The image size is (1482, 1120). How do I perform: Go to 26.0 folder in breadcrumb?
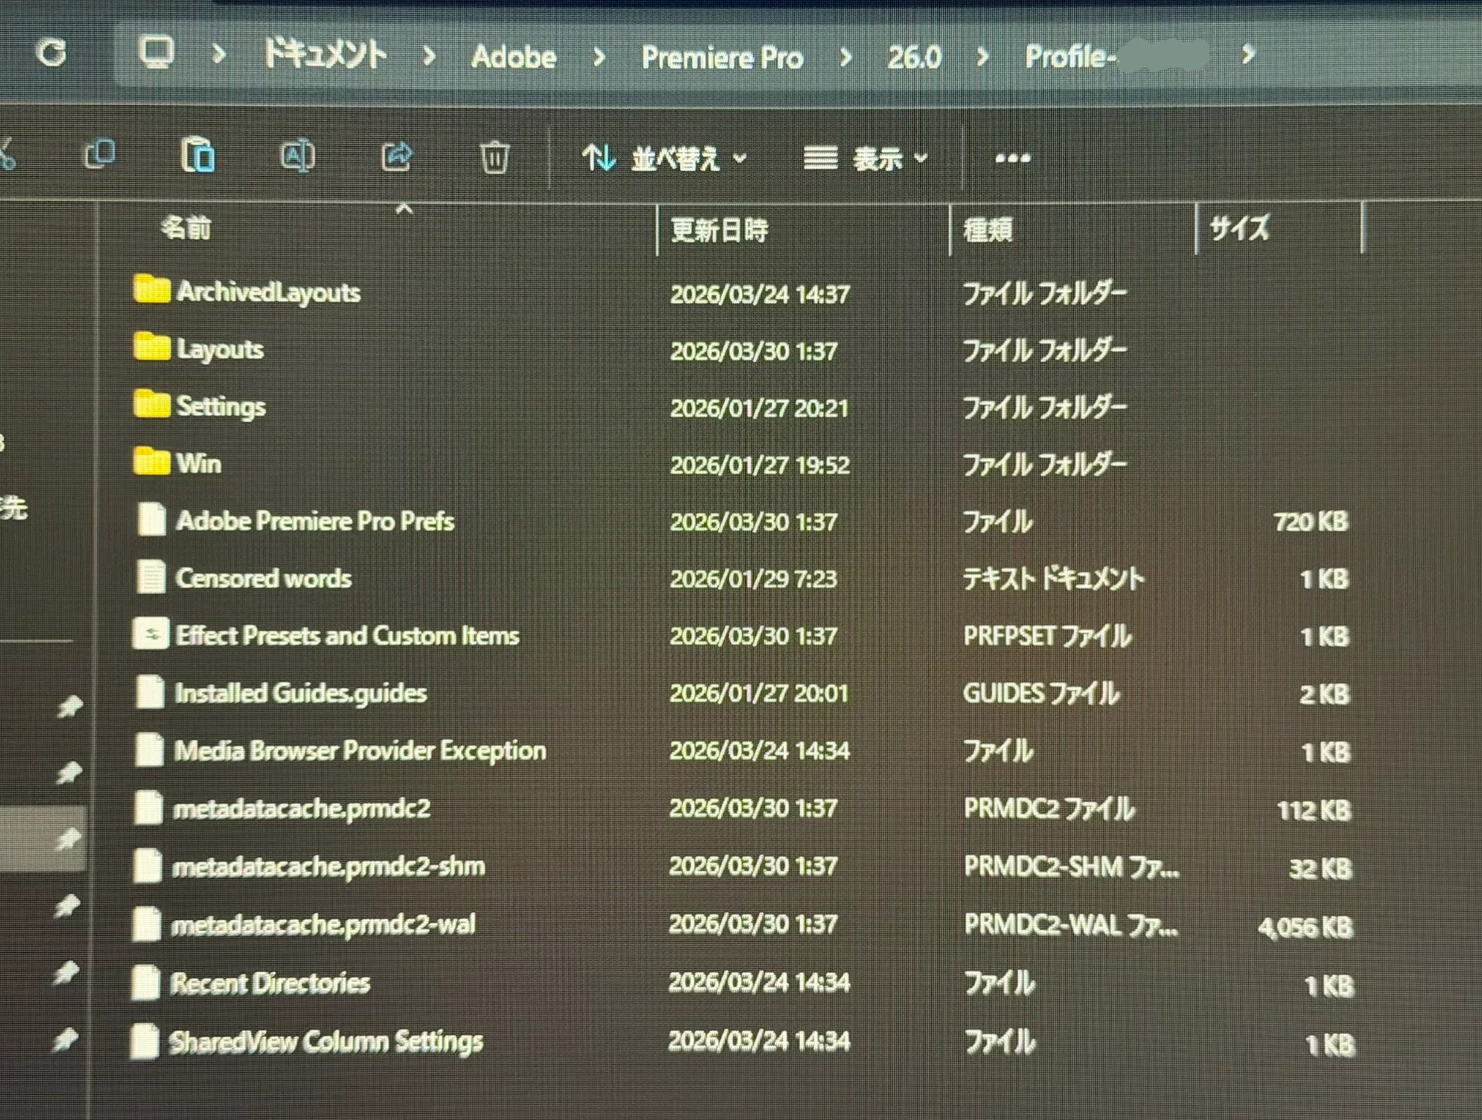point(914,58)
